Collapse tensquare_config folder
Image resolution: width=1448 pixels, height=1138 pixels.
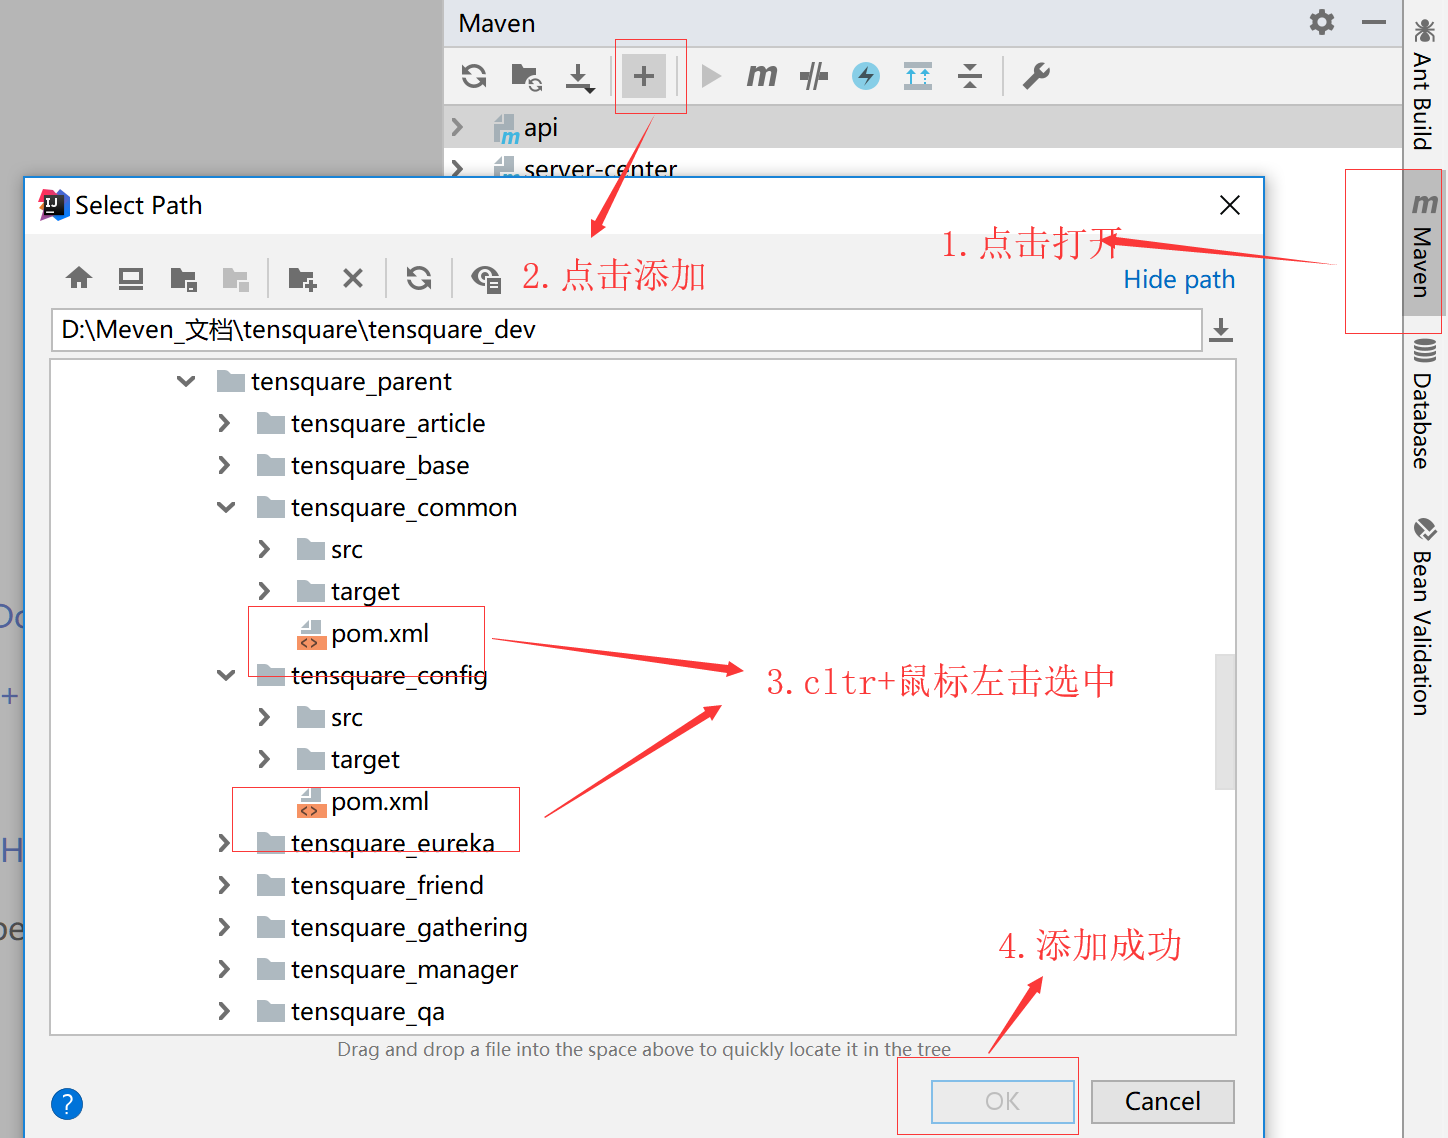pos(226,675)
